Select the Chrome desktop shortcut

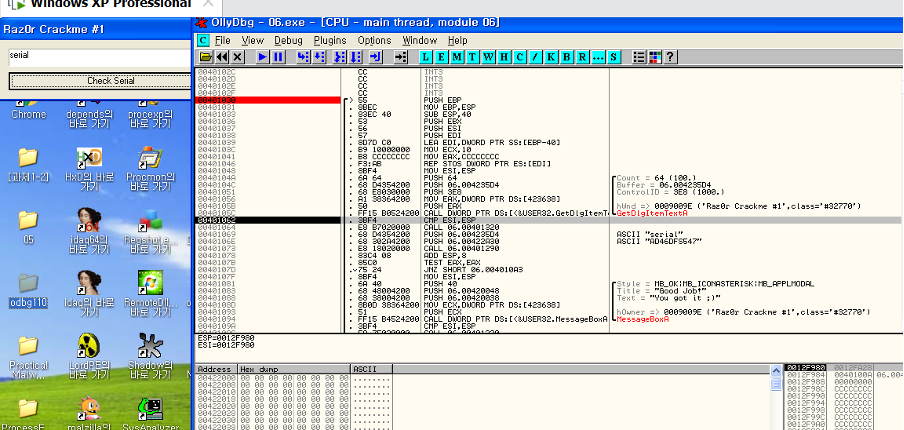[28, 108]
